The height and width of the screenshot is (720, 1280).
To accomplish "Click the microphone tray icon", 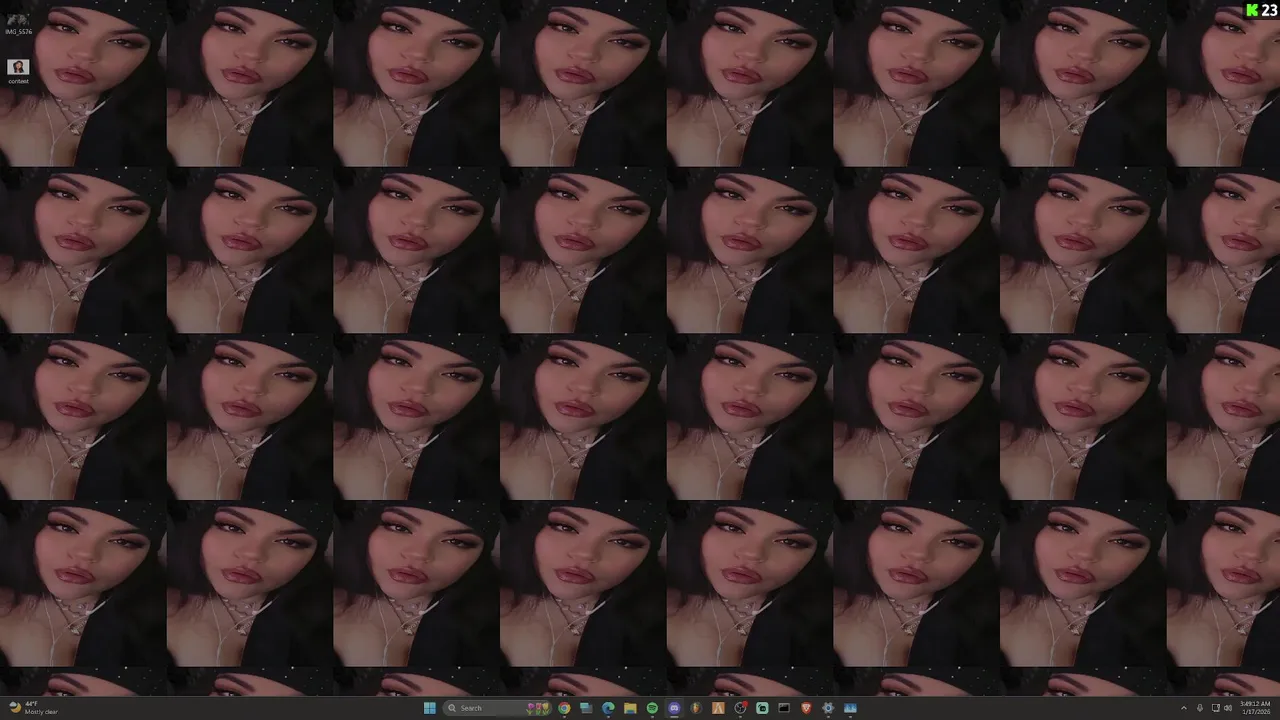I will [1200, 708].
